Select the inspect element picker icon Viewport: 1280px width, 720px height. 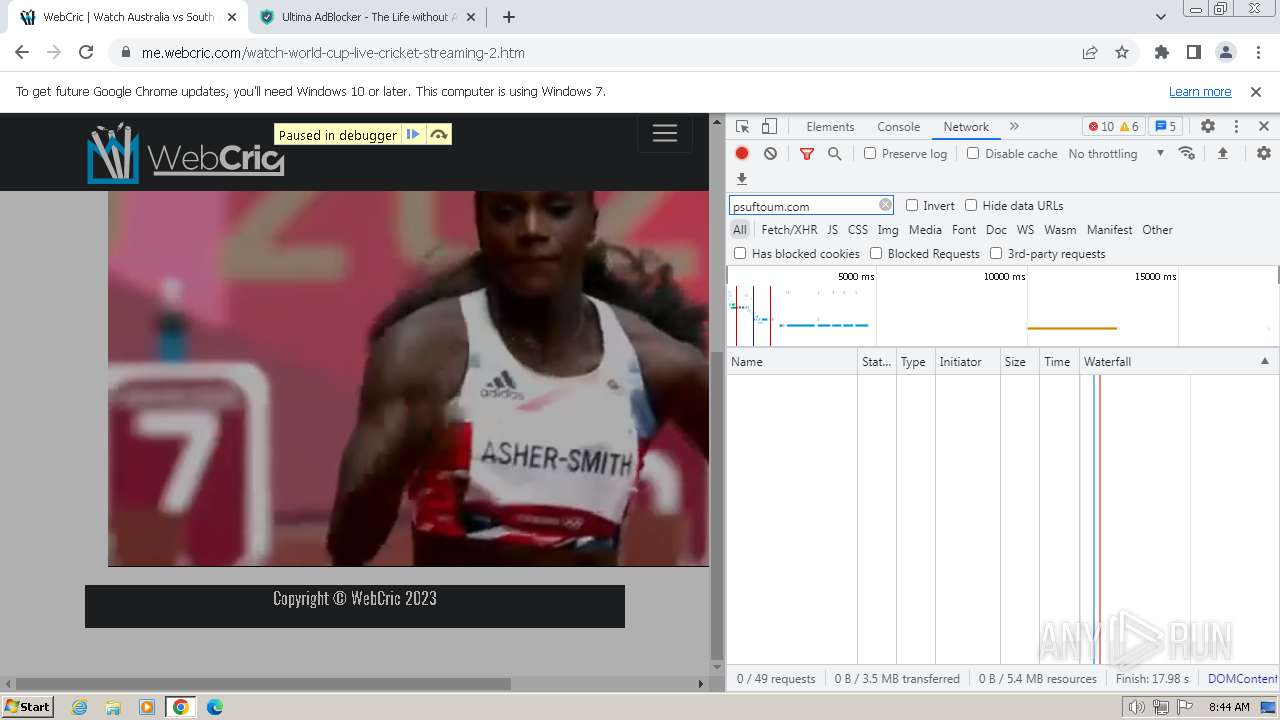(x=742, y=127)
